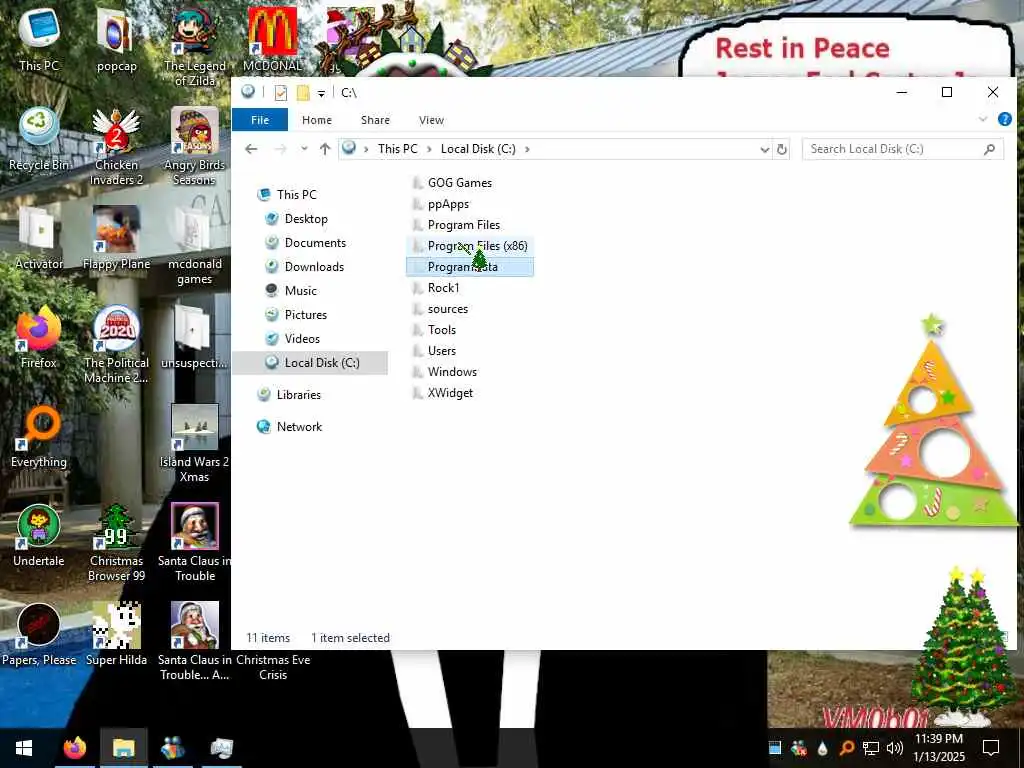
Task: Launch Angry Birds Seasons
Action: tap(194, 146)
